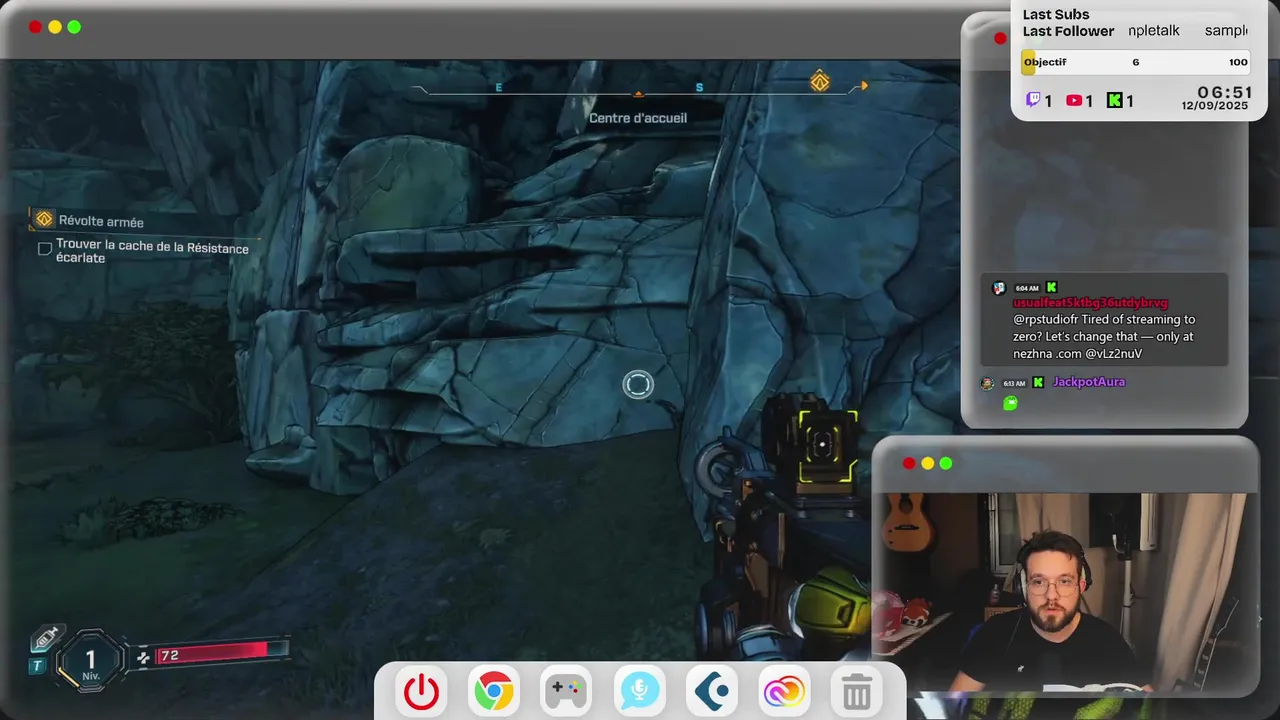Click the Objectif goal value 100

click(1238, 62)
